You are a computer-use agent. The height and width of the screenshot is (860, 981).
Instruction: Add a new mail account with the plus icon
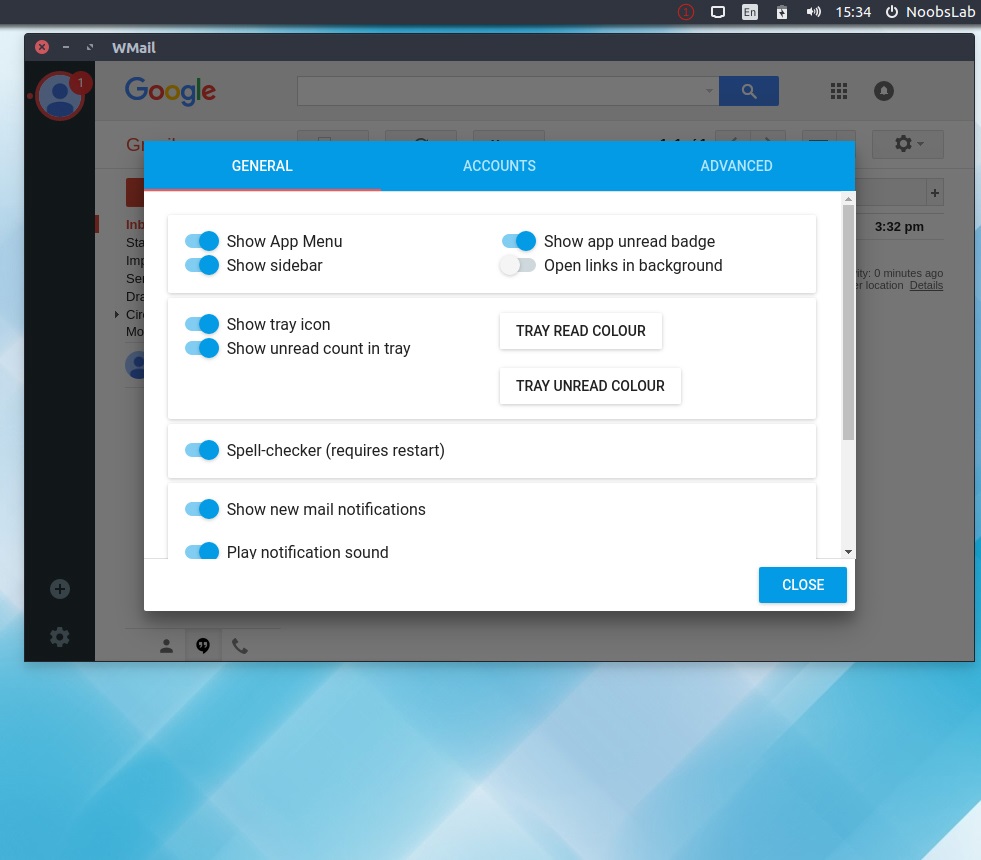click(59, 589)
